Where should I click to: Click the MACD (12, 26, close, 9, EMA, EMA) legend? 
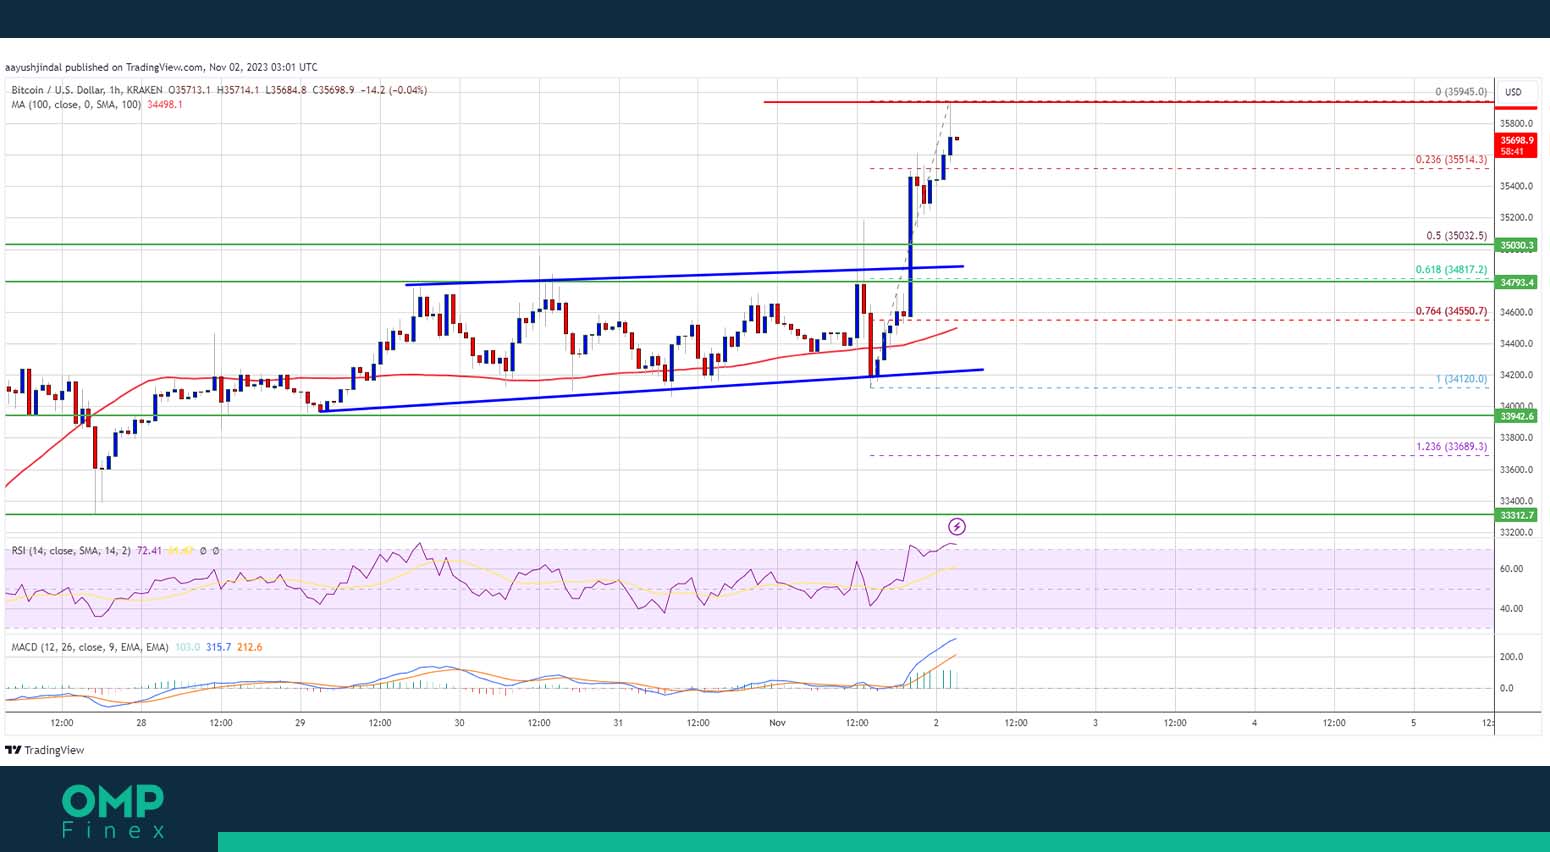point(90,647)
